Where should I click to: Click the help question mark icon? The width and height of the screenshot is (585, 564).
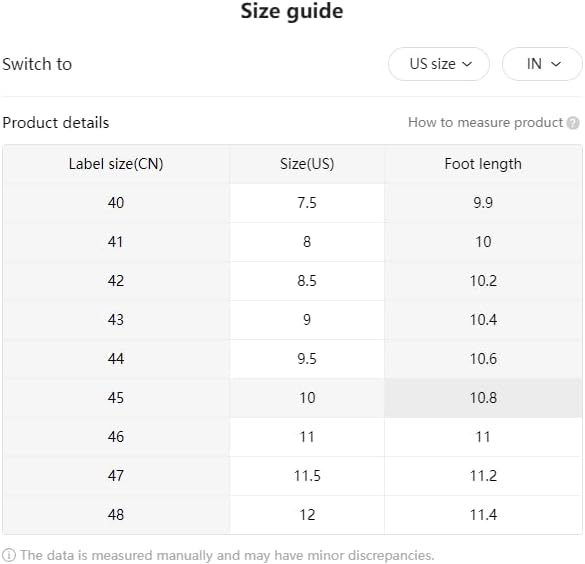point(573,123)
